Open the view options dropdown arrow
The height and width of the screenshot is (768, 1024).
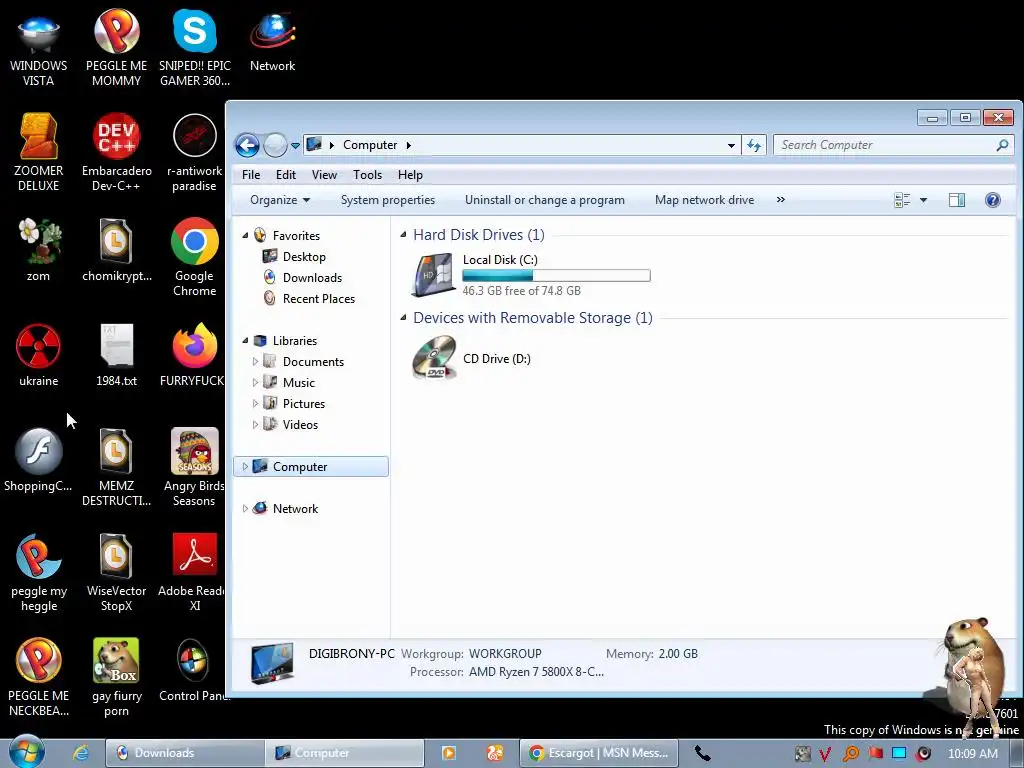coord(923,200)
